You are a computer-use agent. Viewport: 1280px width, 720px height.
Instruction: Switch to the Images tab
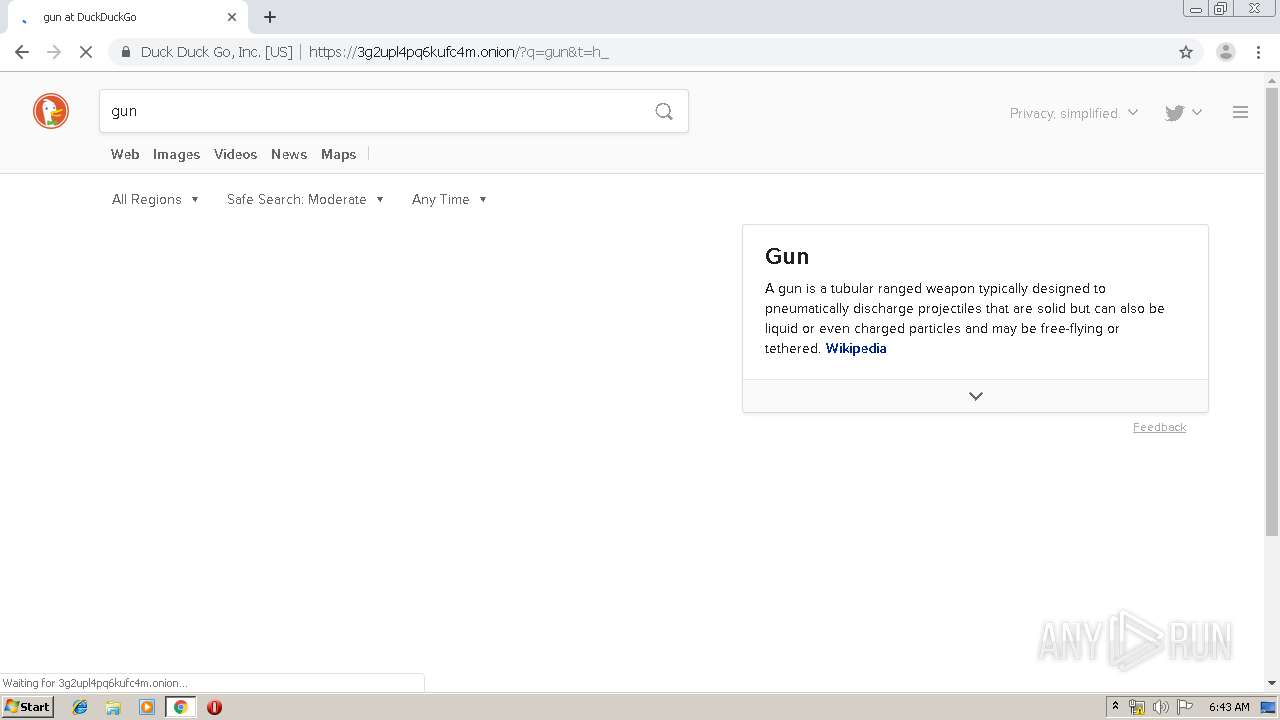(176, 154)
